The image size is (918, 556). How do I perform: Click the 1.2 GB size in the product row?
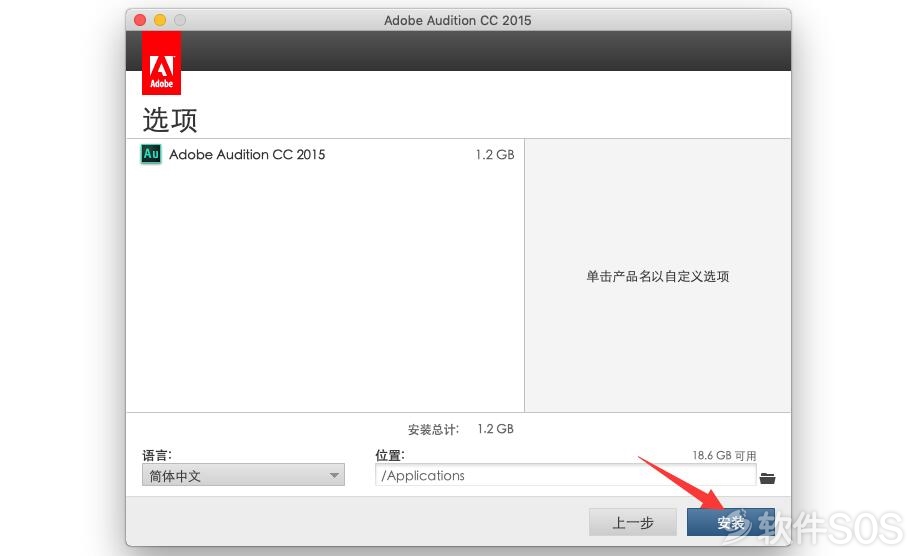pyautogui.click(x=495, y=155)
